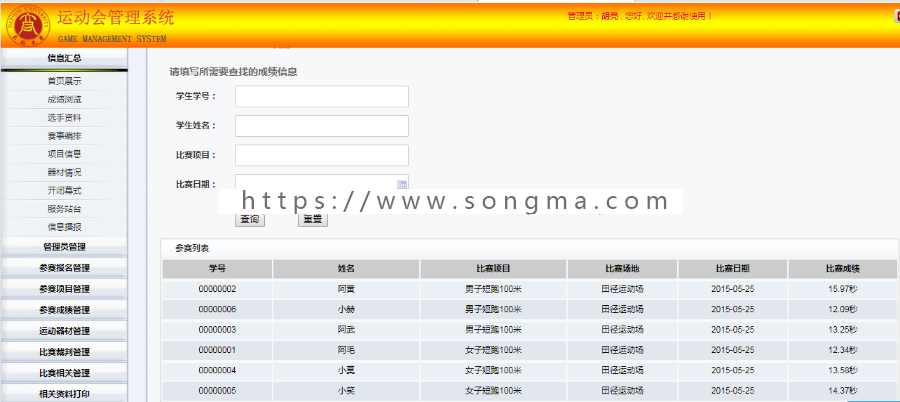Expand the 参赛报名管理 sidebar section
The width and height of the screenshot is (900, 402).
coord(64,268)
